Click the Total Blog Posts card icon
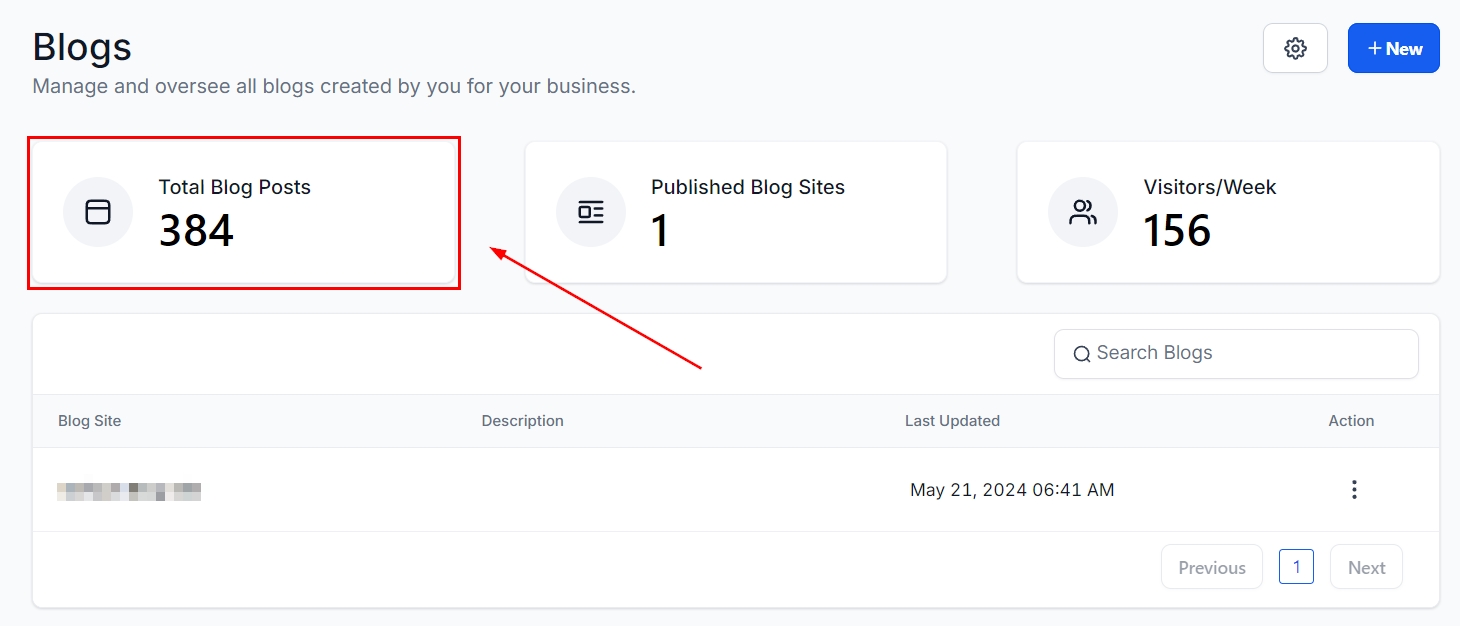Viewport: 1460px width, 626px height. point(98,212)
